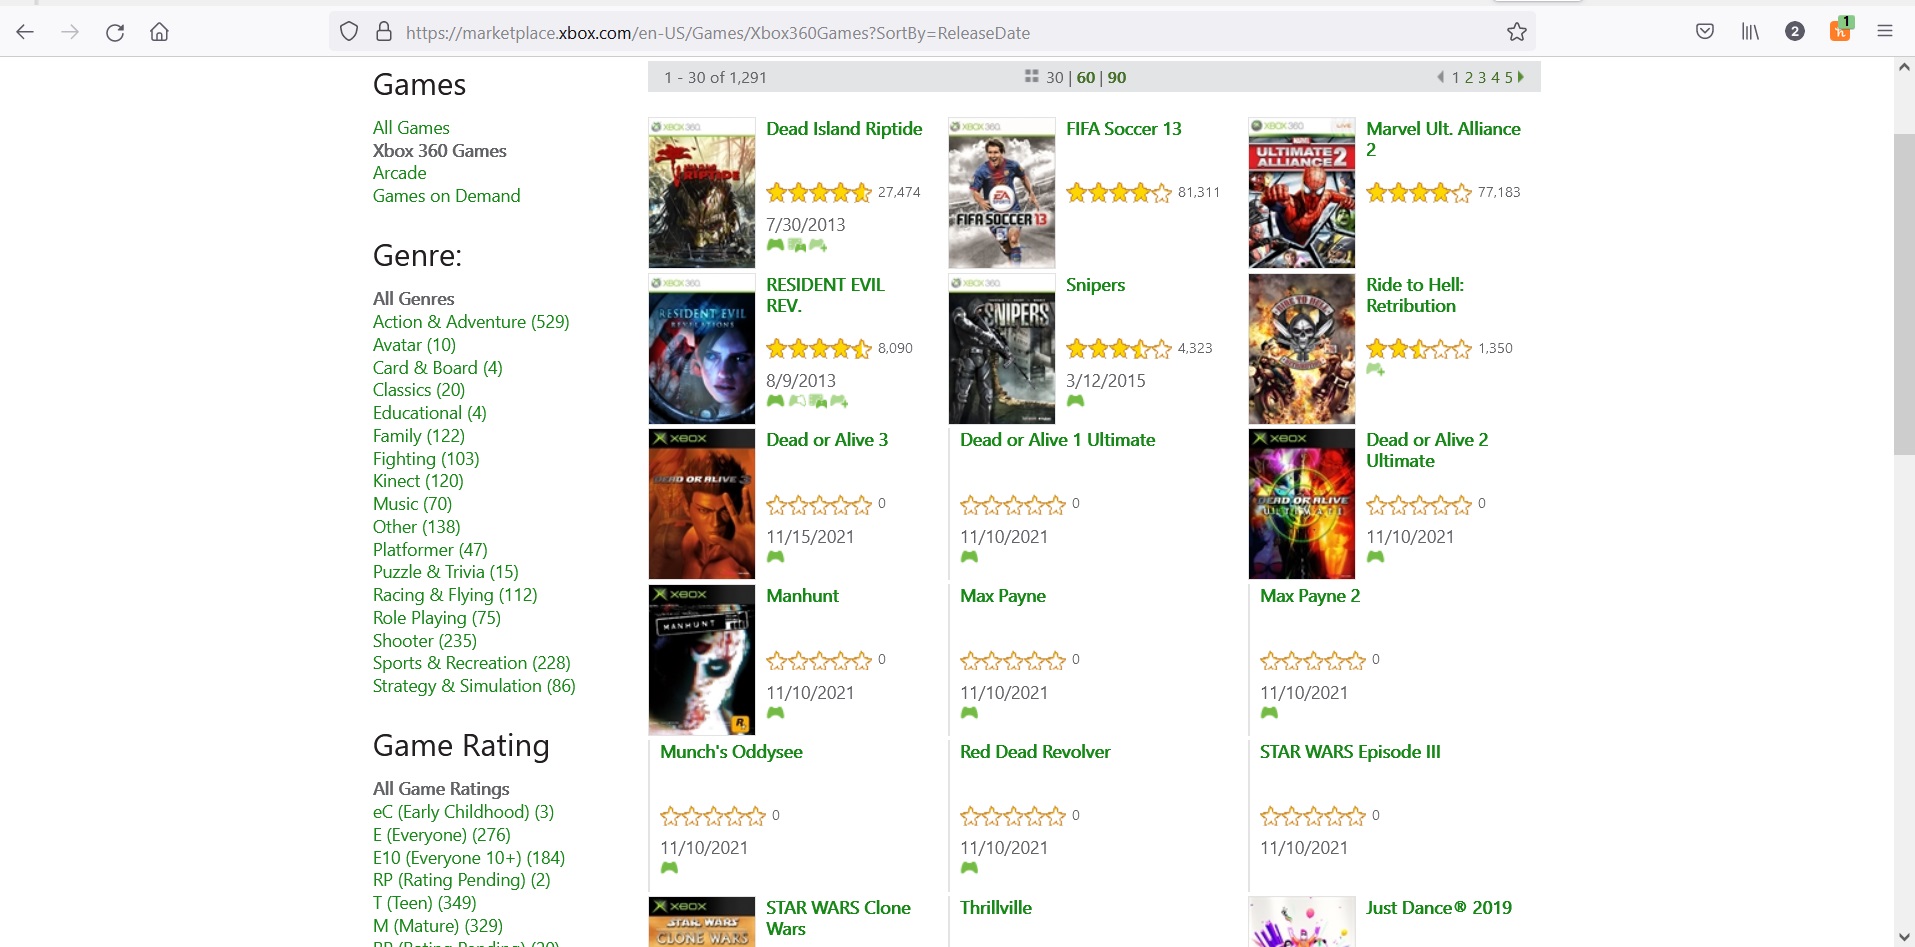This screenshot has width=1915, height=947.
Task: Open Snipers cover thumbnail
Action: click(1002, 349)
